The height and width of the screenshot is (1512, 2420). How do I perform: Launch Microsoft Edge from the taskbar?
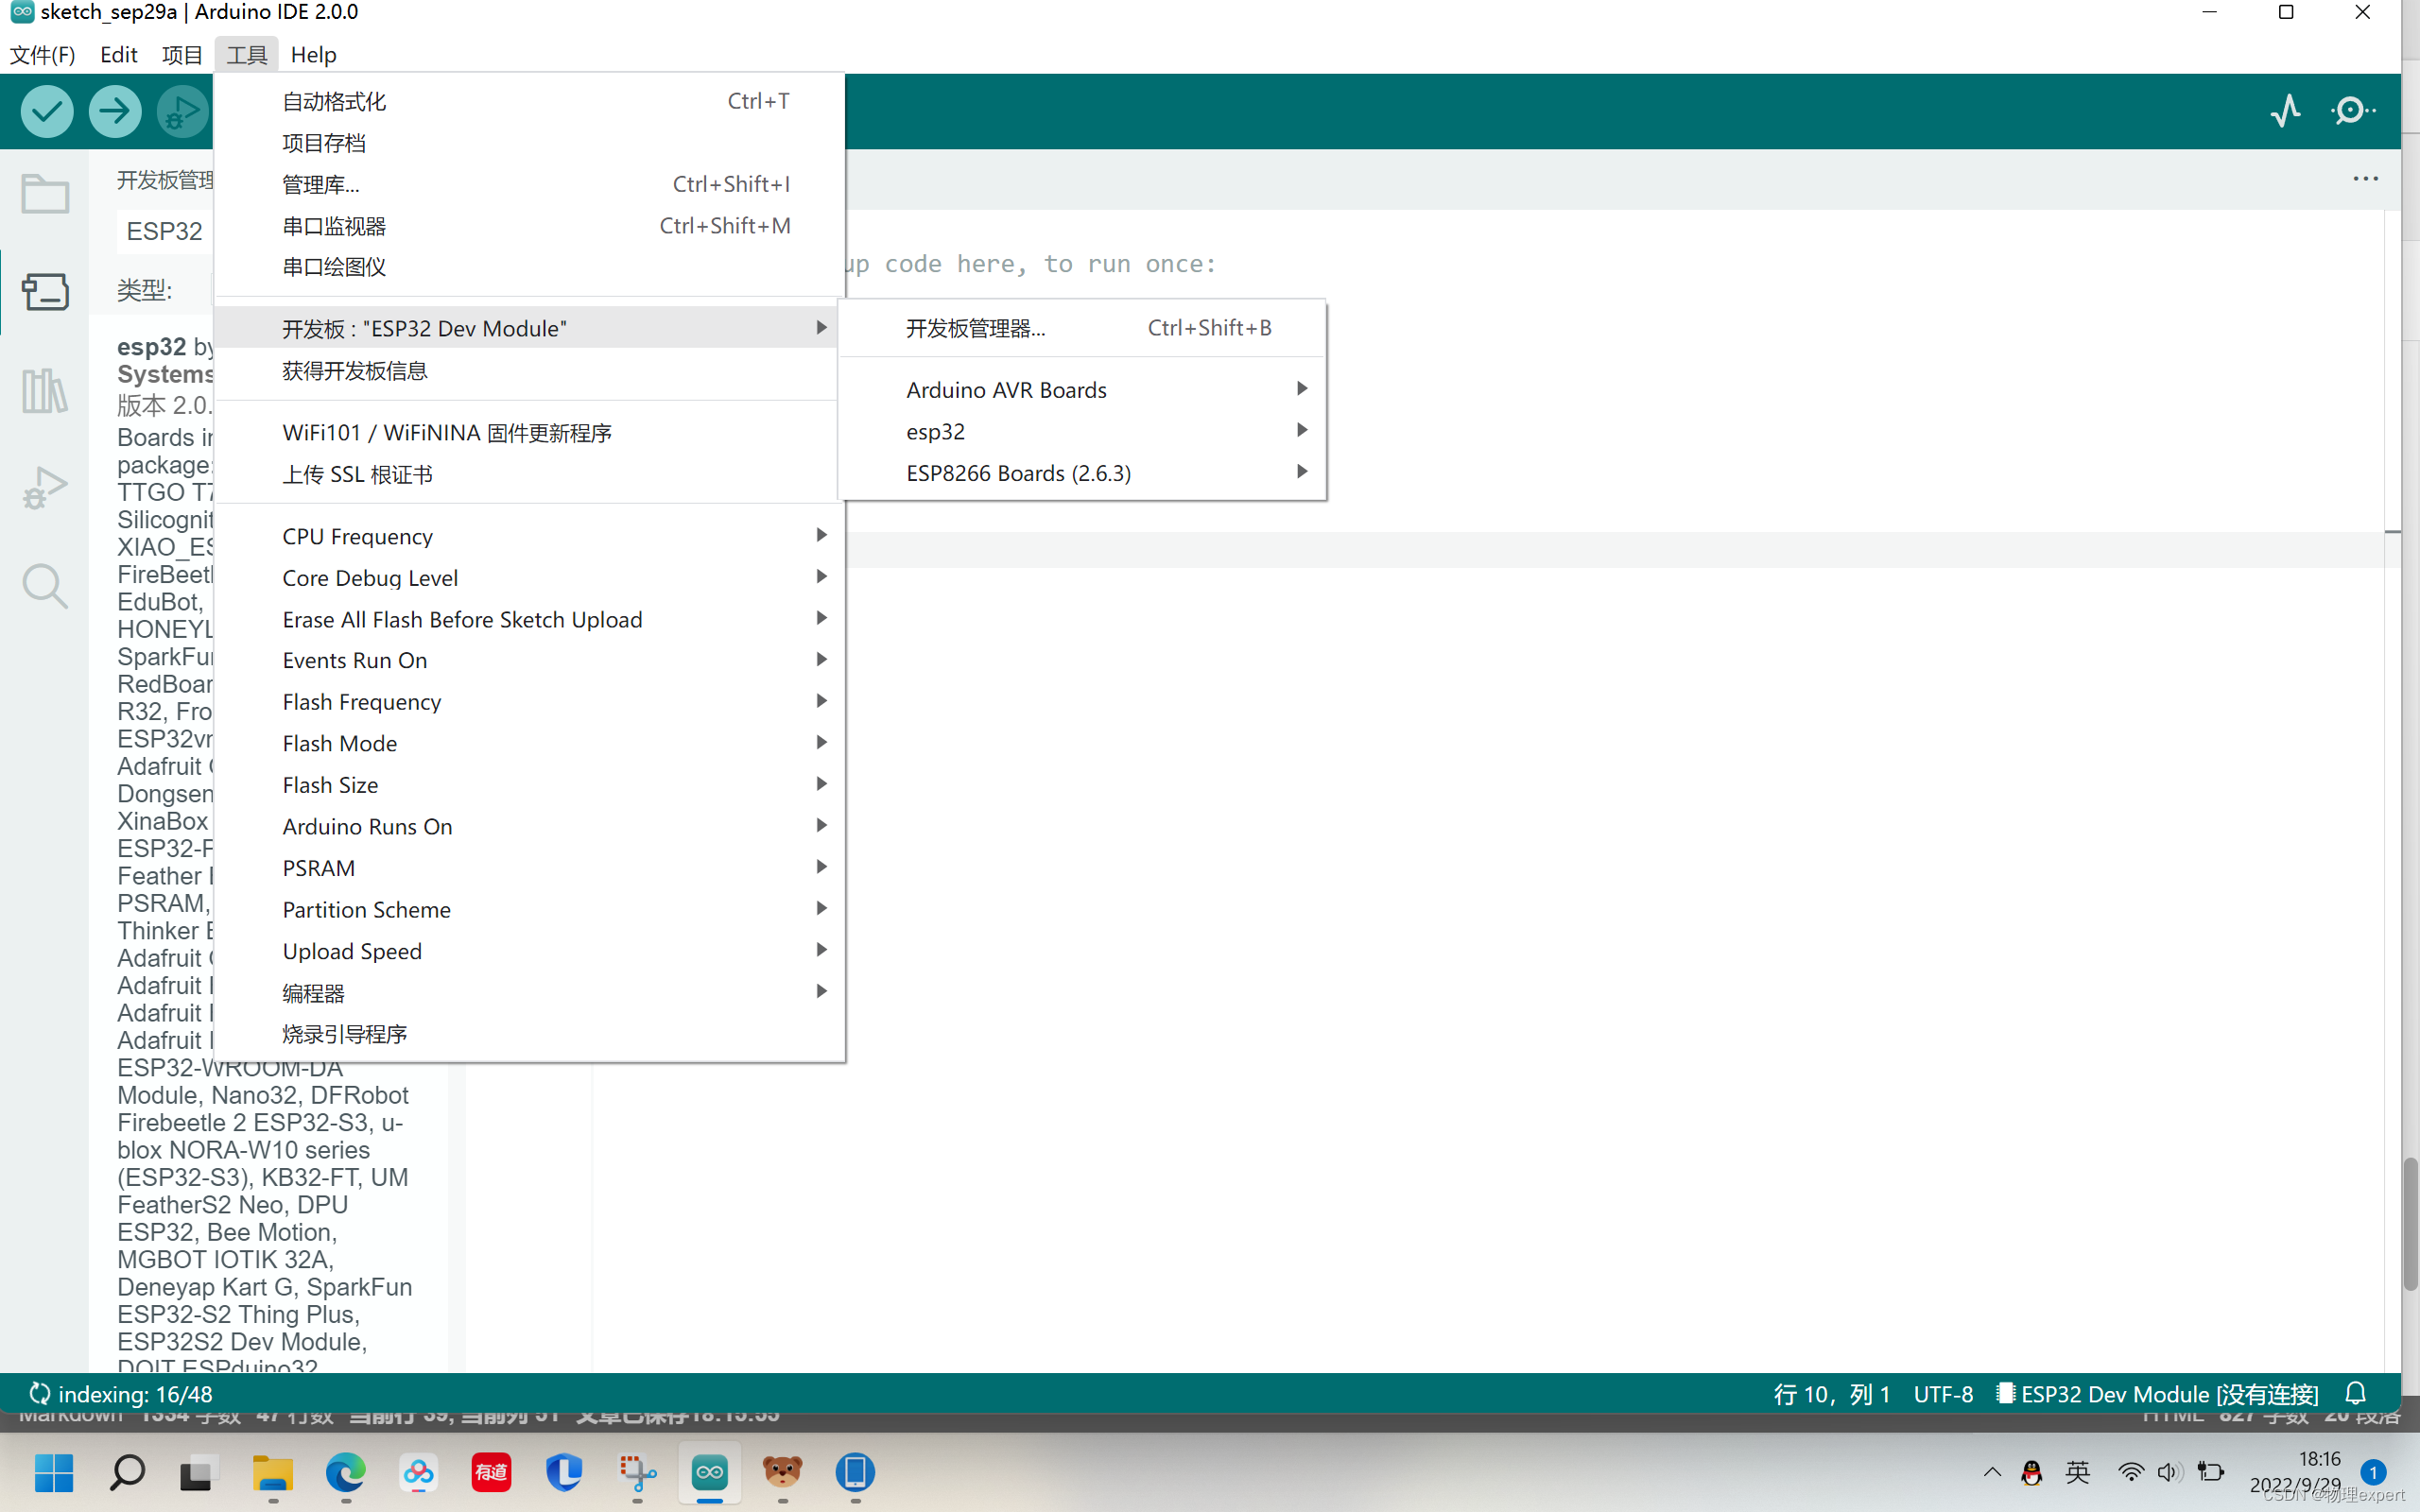[345, 1472]
